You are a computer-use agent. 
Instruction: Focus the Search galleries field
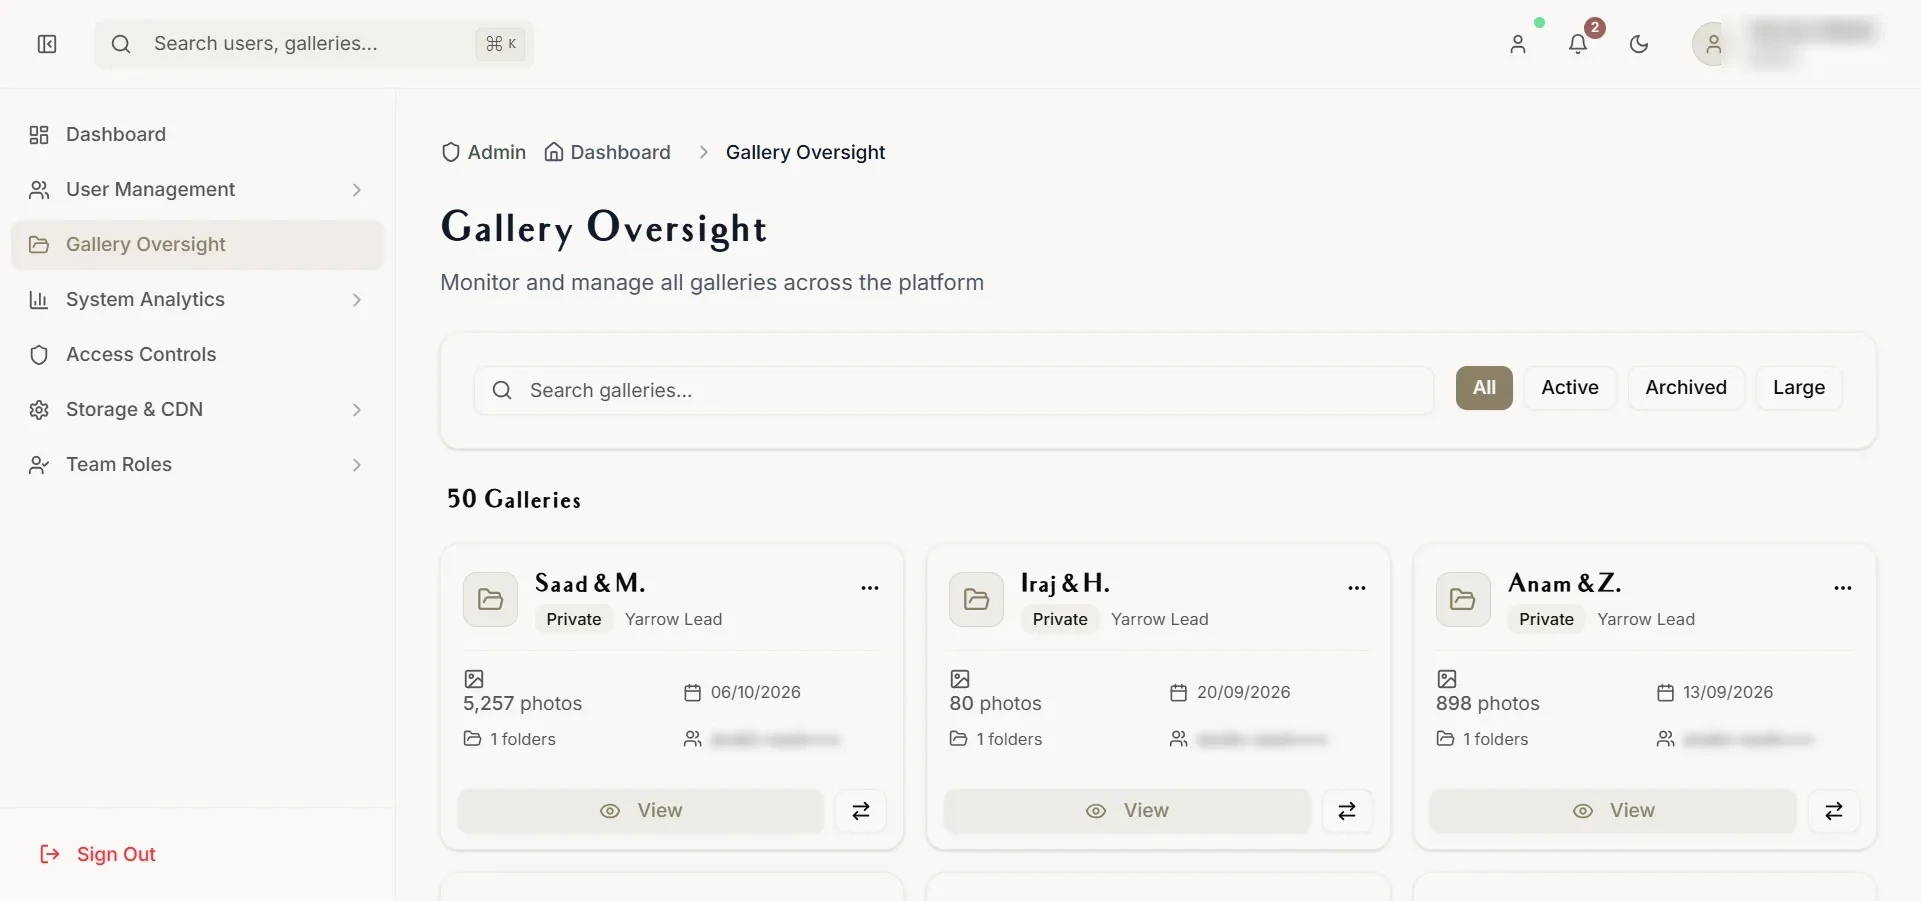(954, 390)
